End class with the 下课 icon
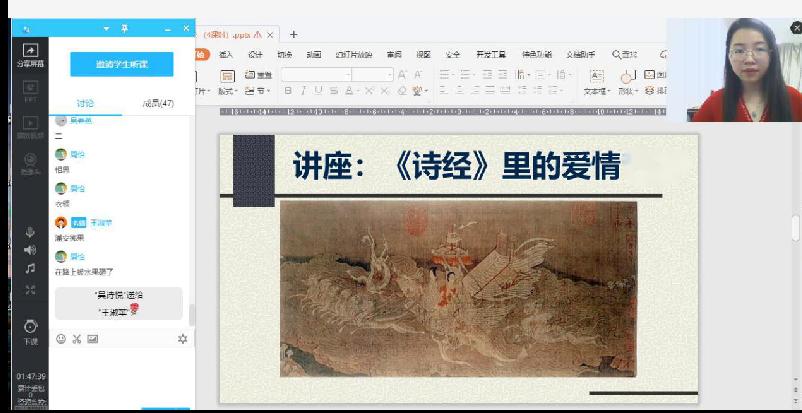Image resolution: width=802 pixels, height=413 pixels. click(30, 331)
